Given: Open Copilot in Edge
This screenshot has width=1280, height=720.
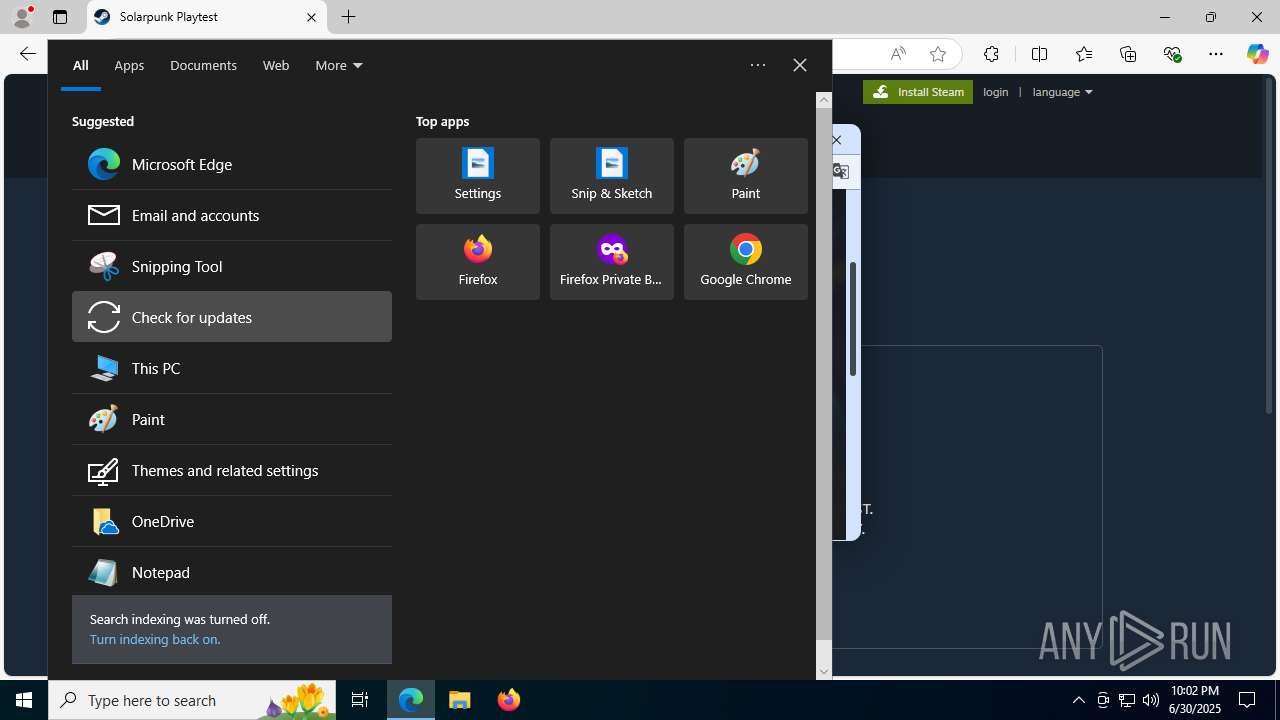Looking at the screenshot, I should 1257,54.
